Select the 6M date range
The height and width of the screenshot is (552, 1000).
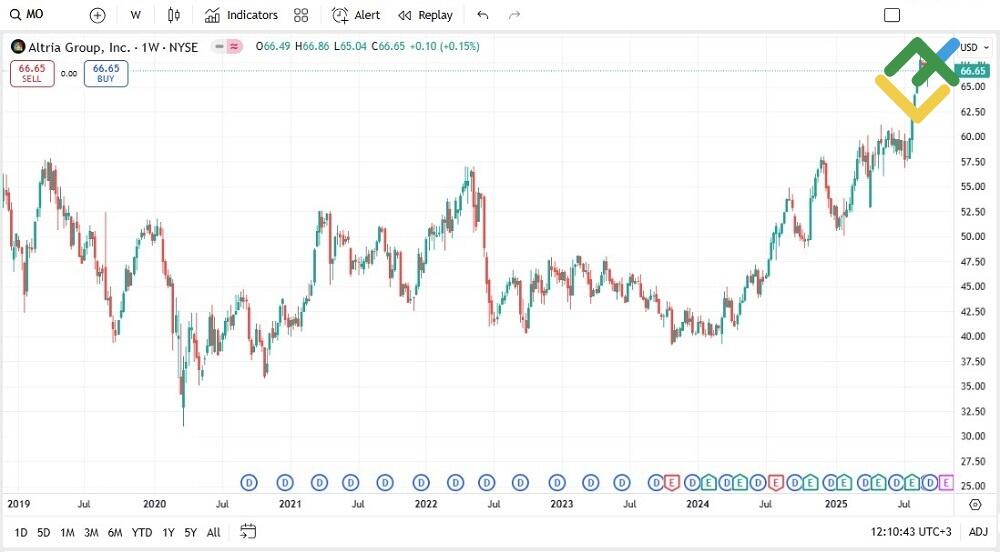(x=115, y=532)
